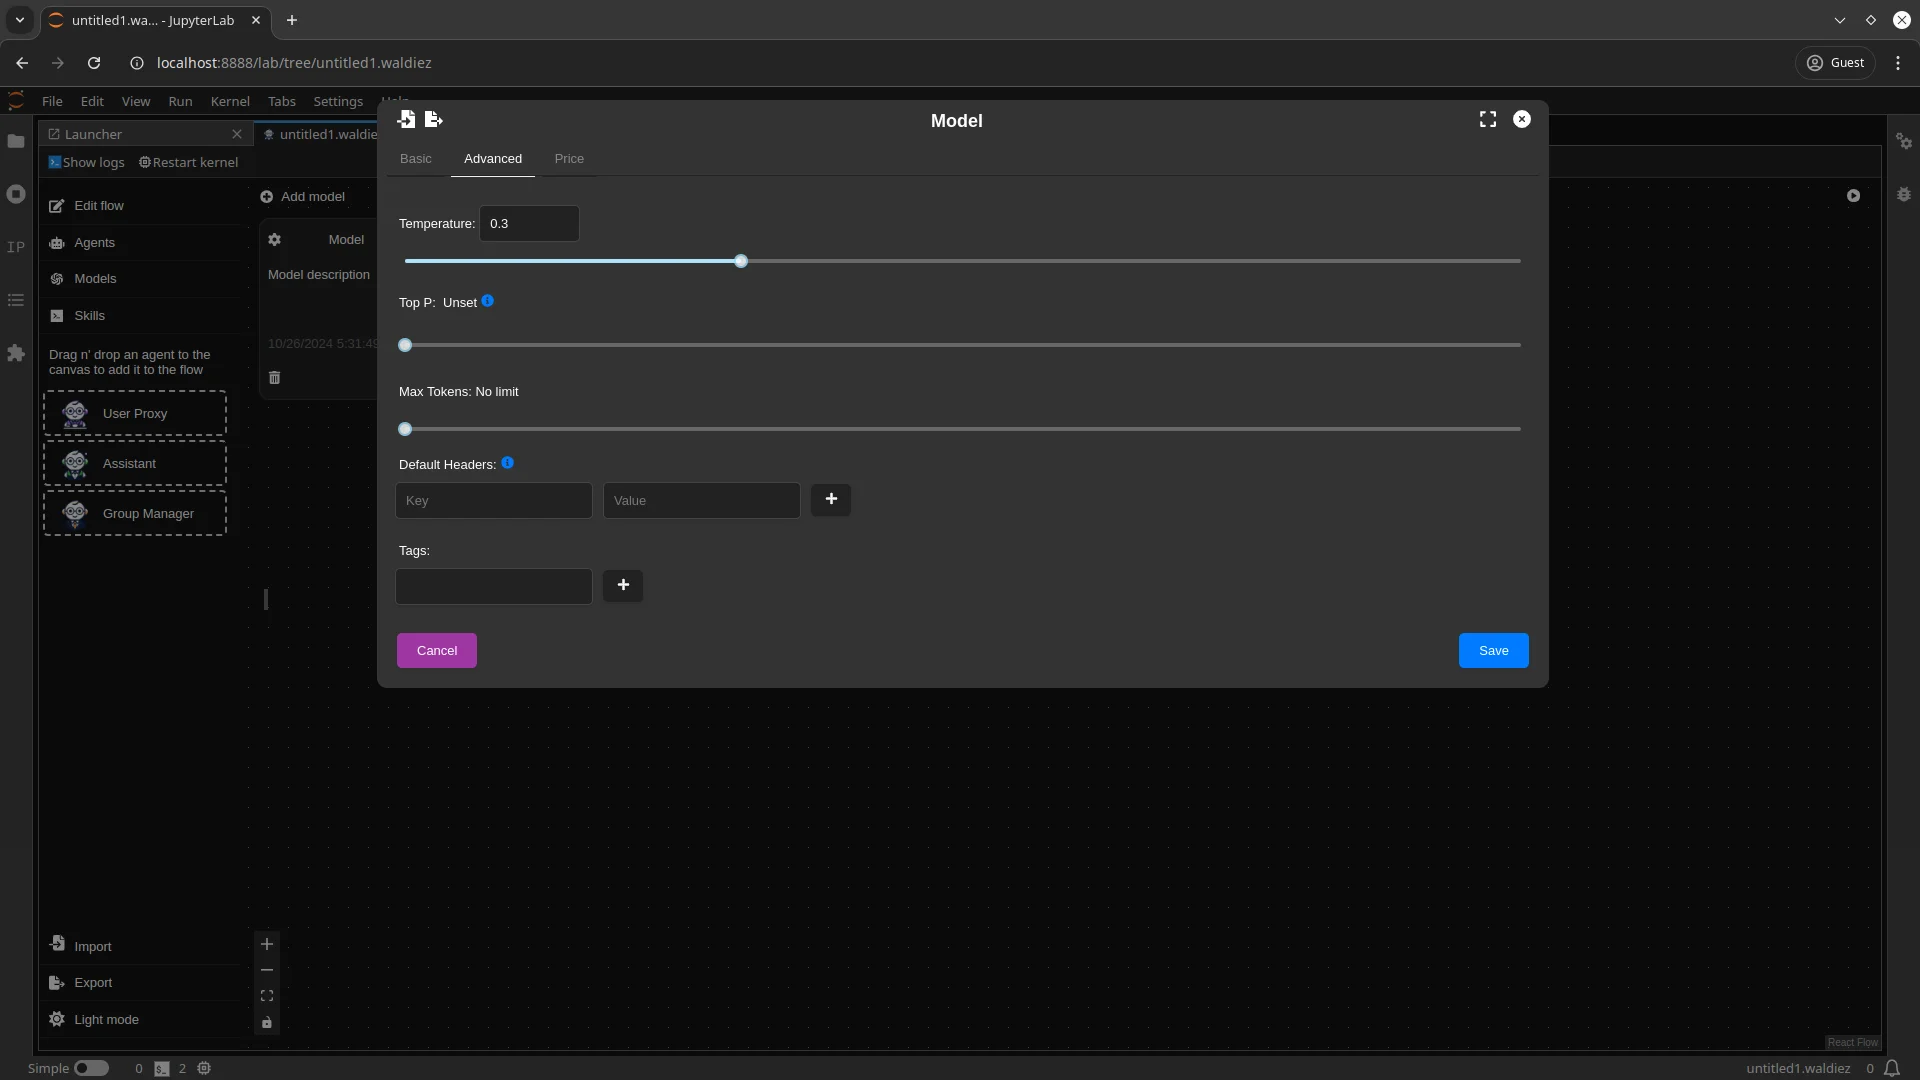Click the Add model icon
The width and height of the screenshot is (1920, 1080).
pyautogui.click(x=265, y=195)
